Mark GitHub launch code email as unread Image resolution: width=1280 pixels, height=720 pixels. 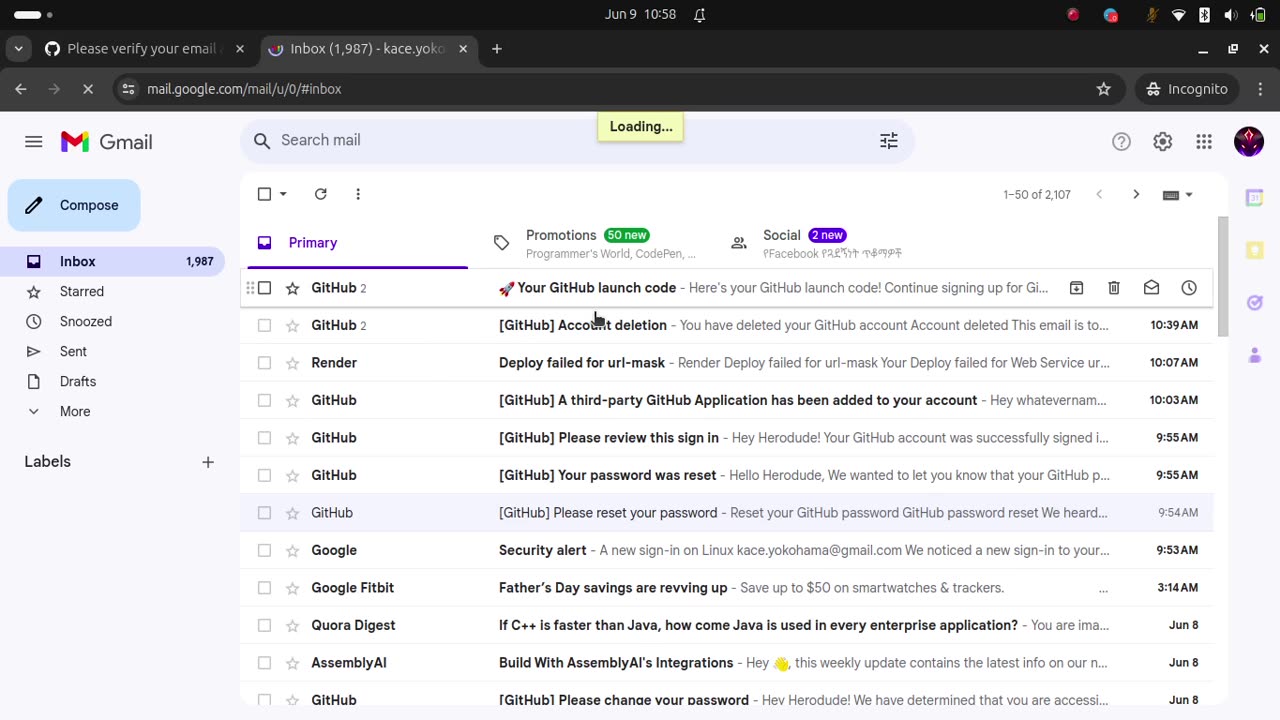pos(1151,288)
